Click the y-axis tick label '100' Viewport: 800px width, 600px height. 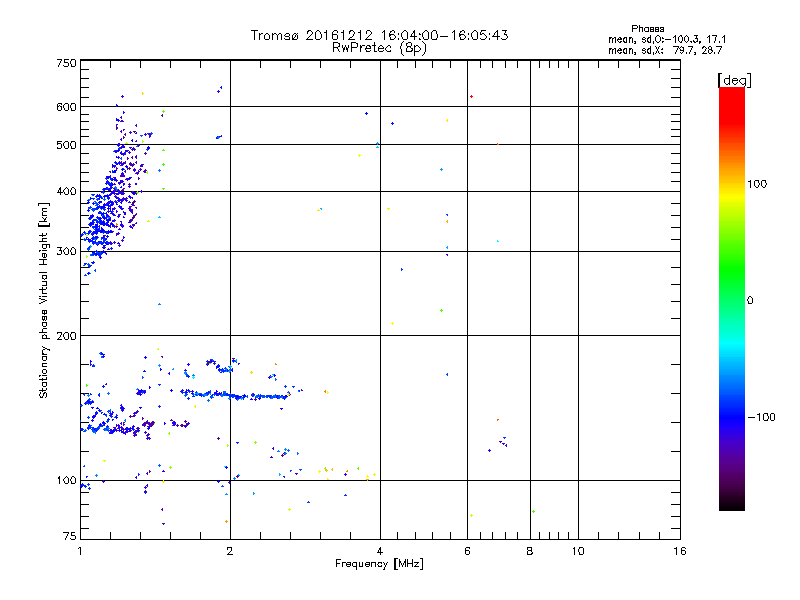point(66,480)
